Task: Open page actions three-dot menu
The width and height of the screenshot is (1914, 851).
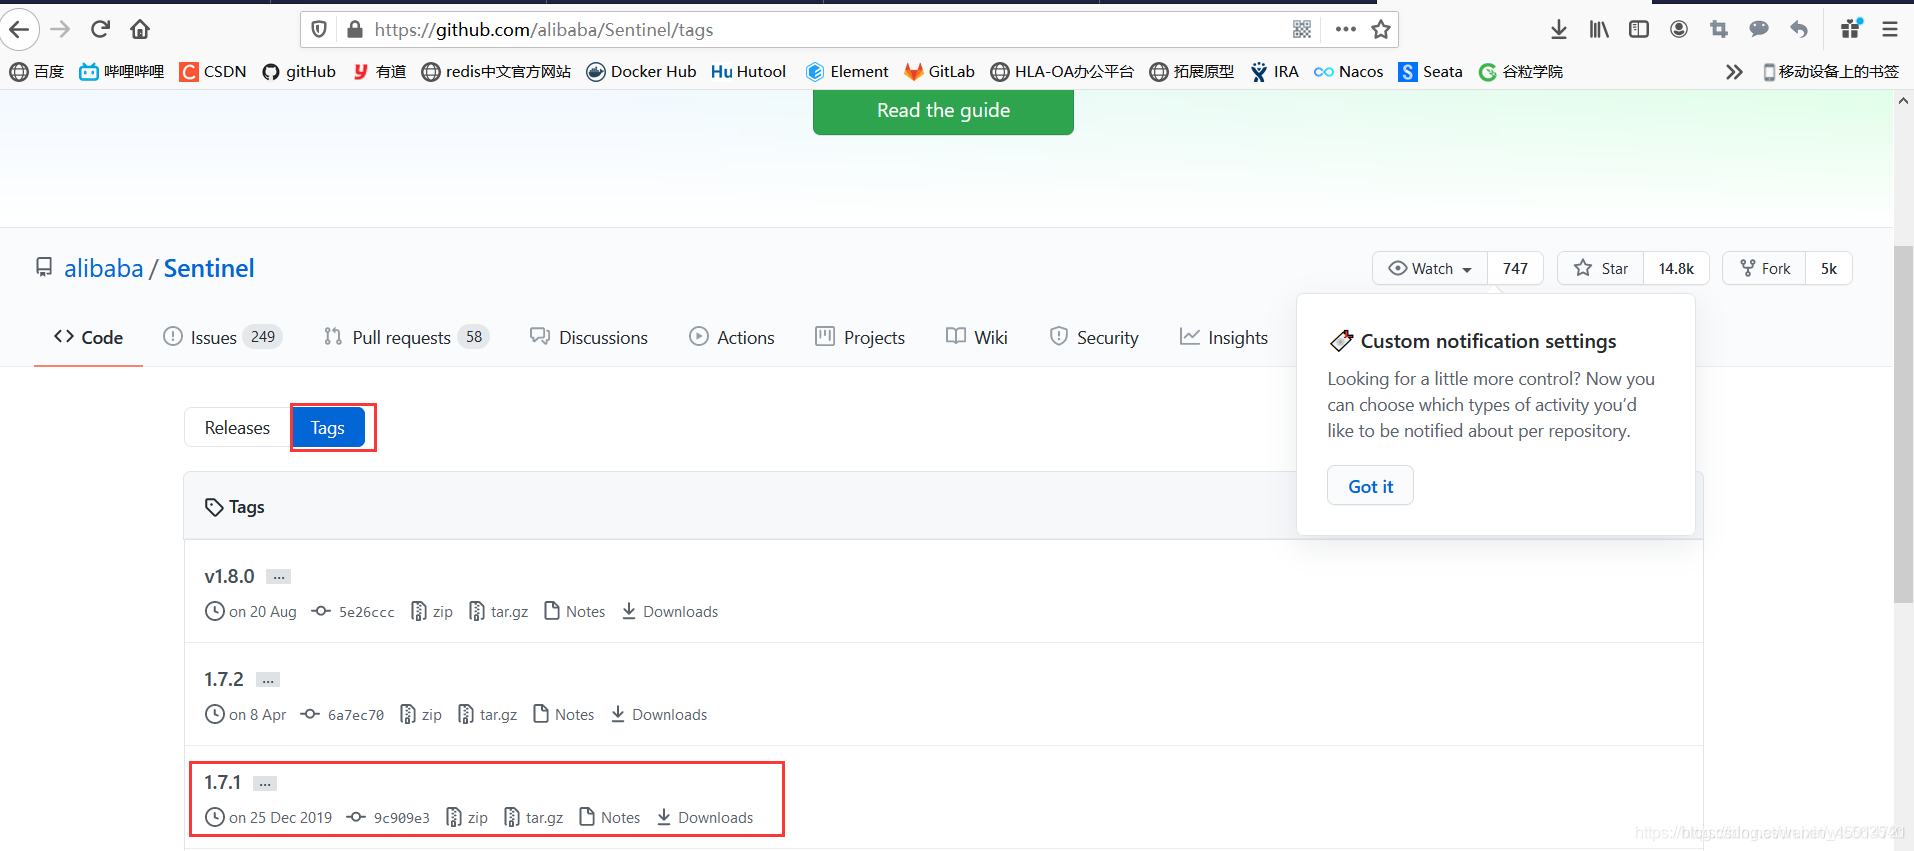Action: (1345, 30)
